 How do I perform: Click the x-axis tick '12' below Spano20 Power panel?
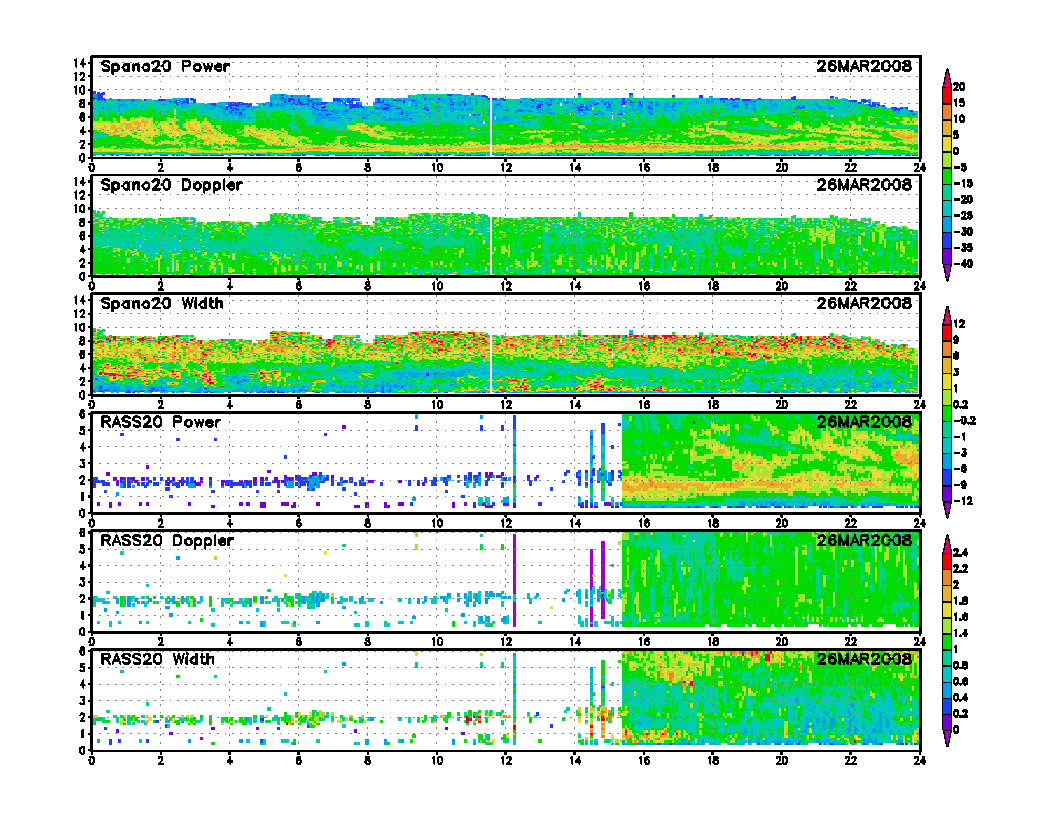[506, 167]
